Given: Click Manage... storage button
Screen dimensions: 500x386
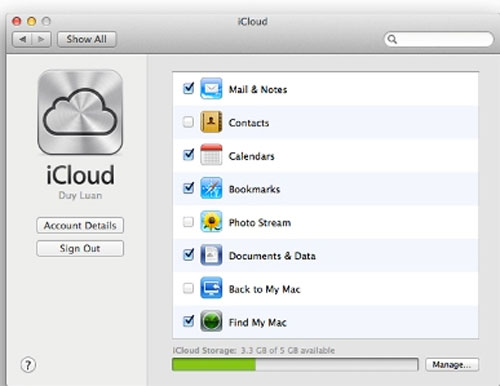Looking at the screenshot, I should 452,365.
